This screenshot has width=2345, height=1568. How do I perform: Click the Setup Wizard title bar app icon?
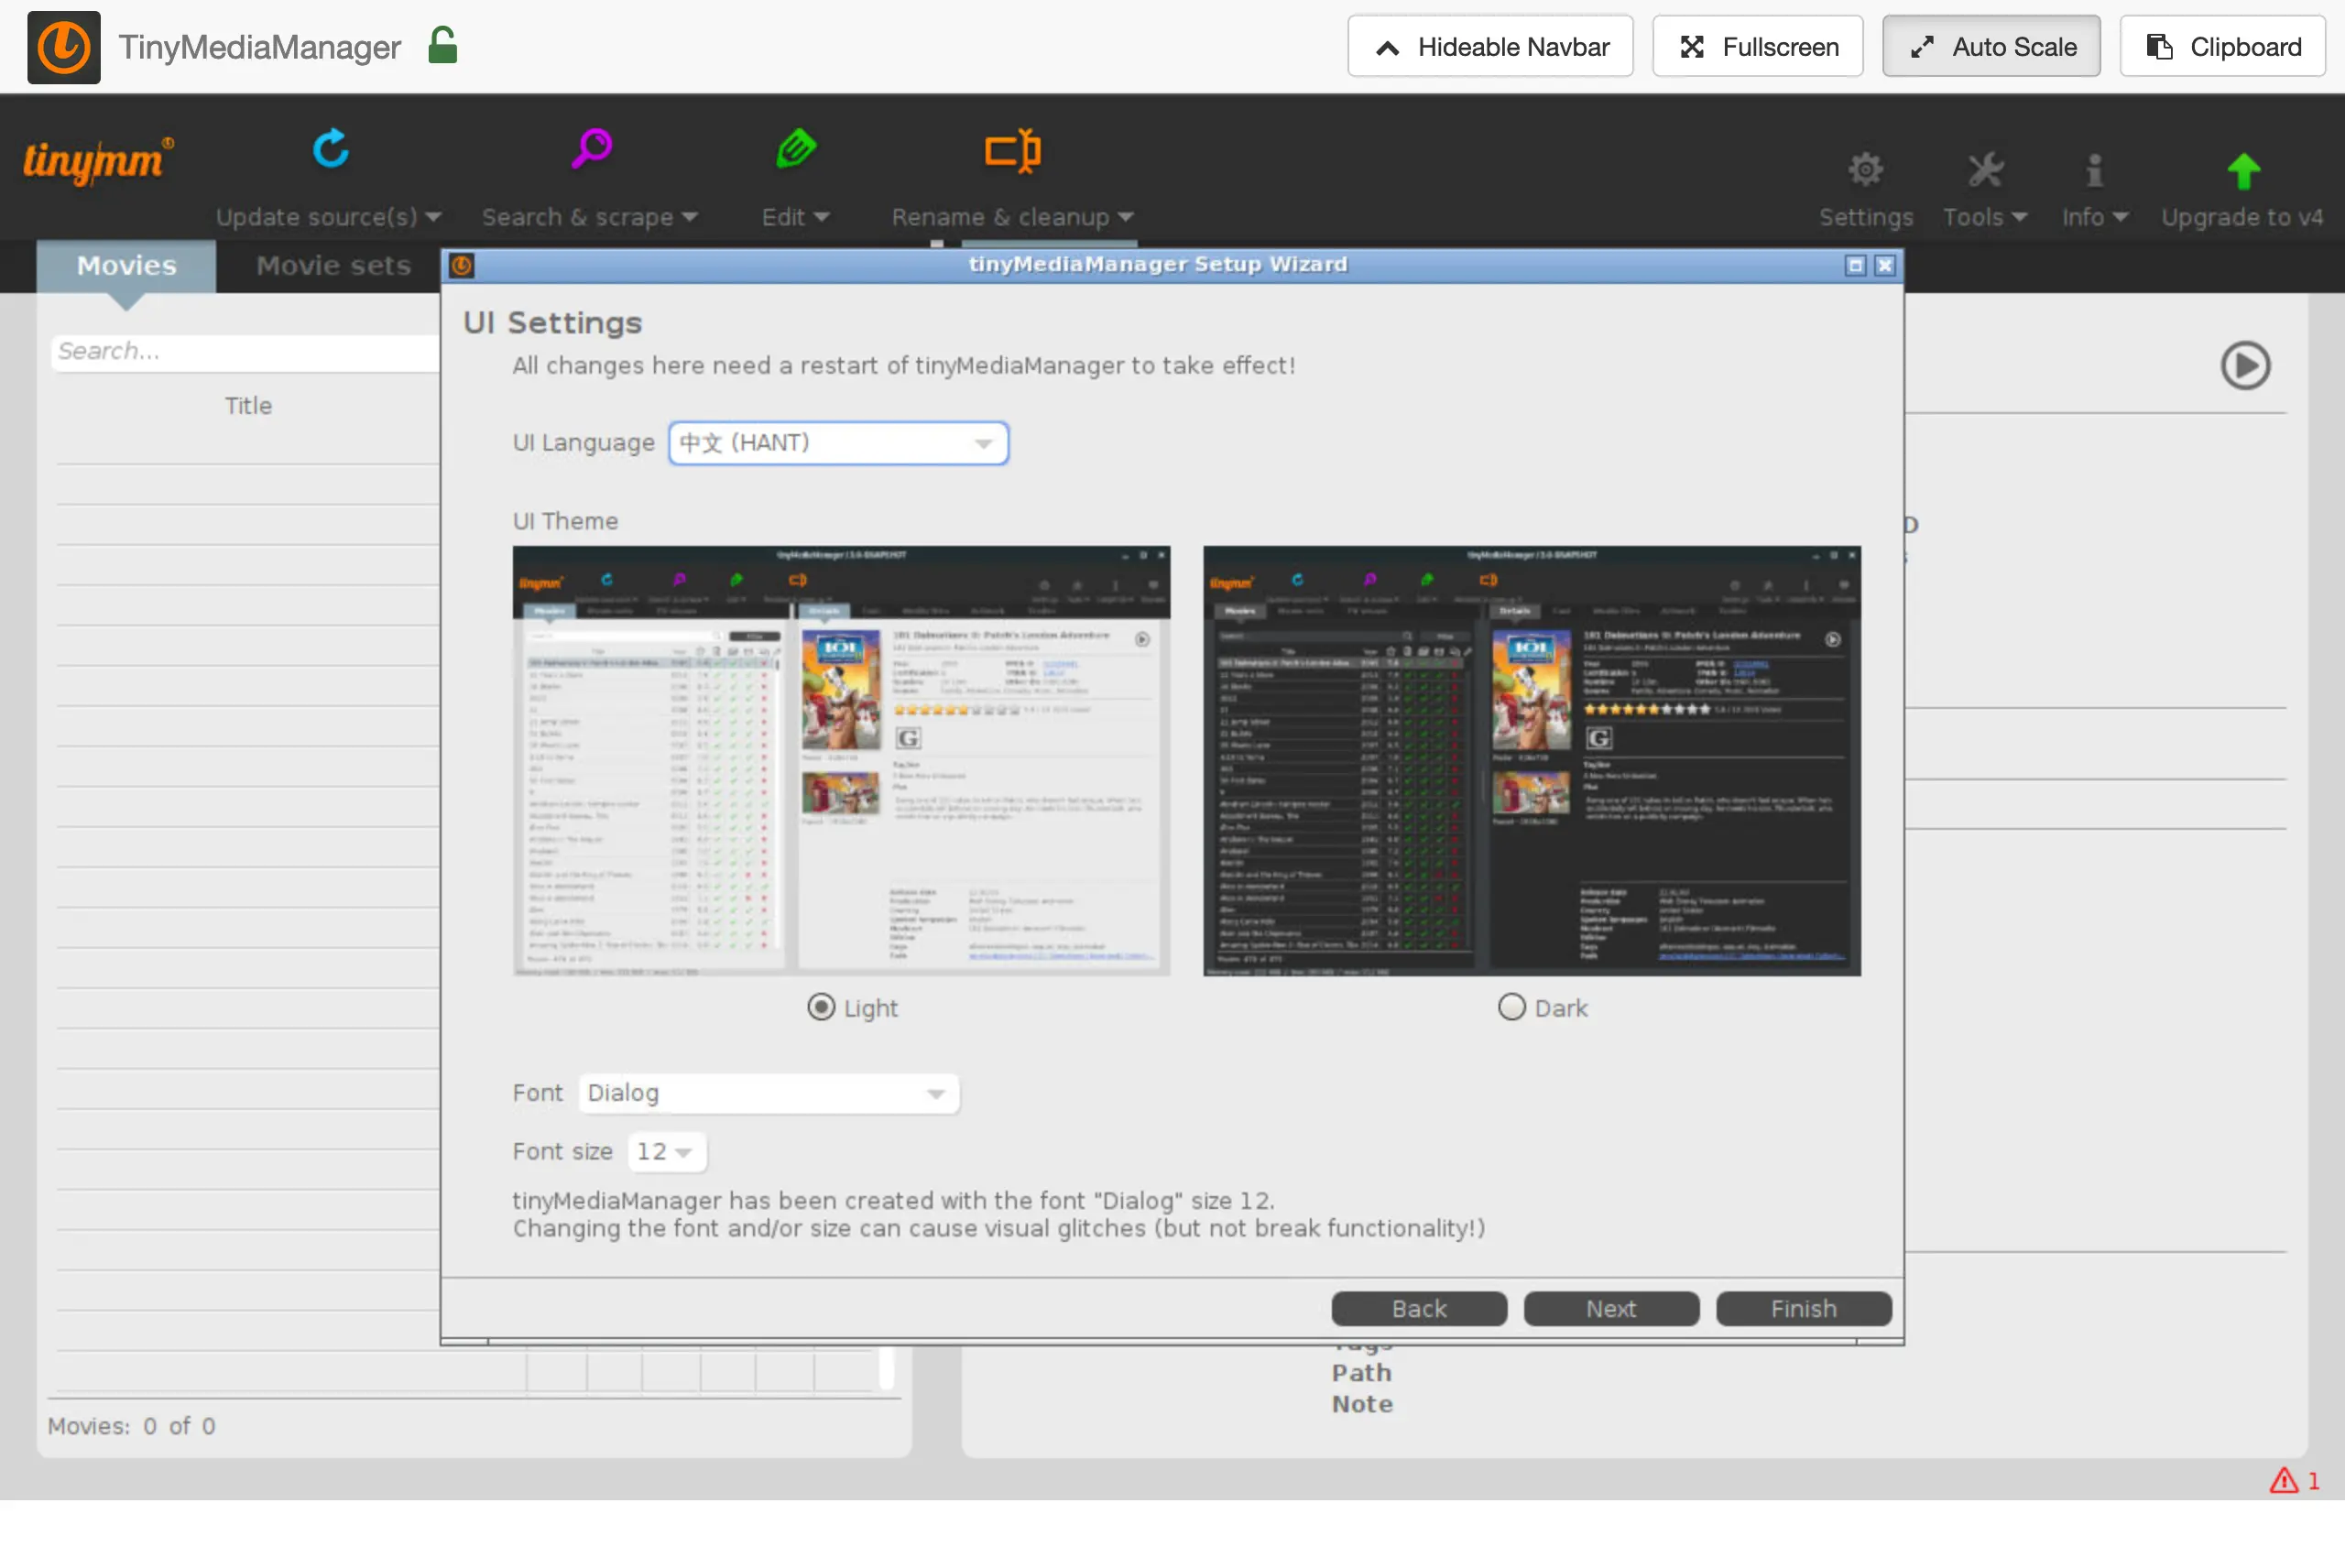coord(462,265)
